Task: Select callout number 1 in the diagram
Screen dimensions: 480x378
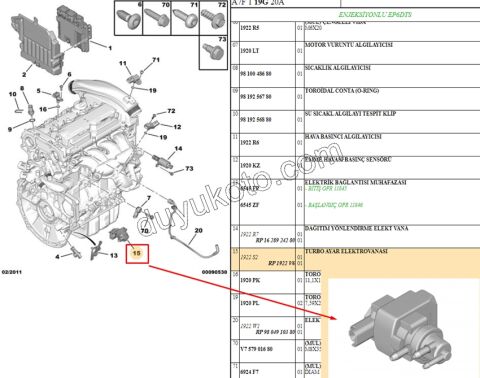Action: click(110, 48)
